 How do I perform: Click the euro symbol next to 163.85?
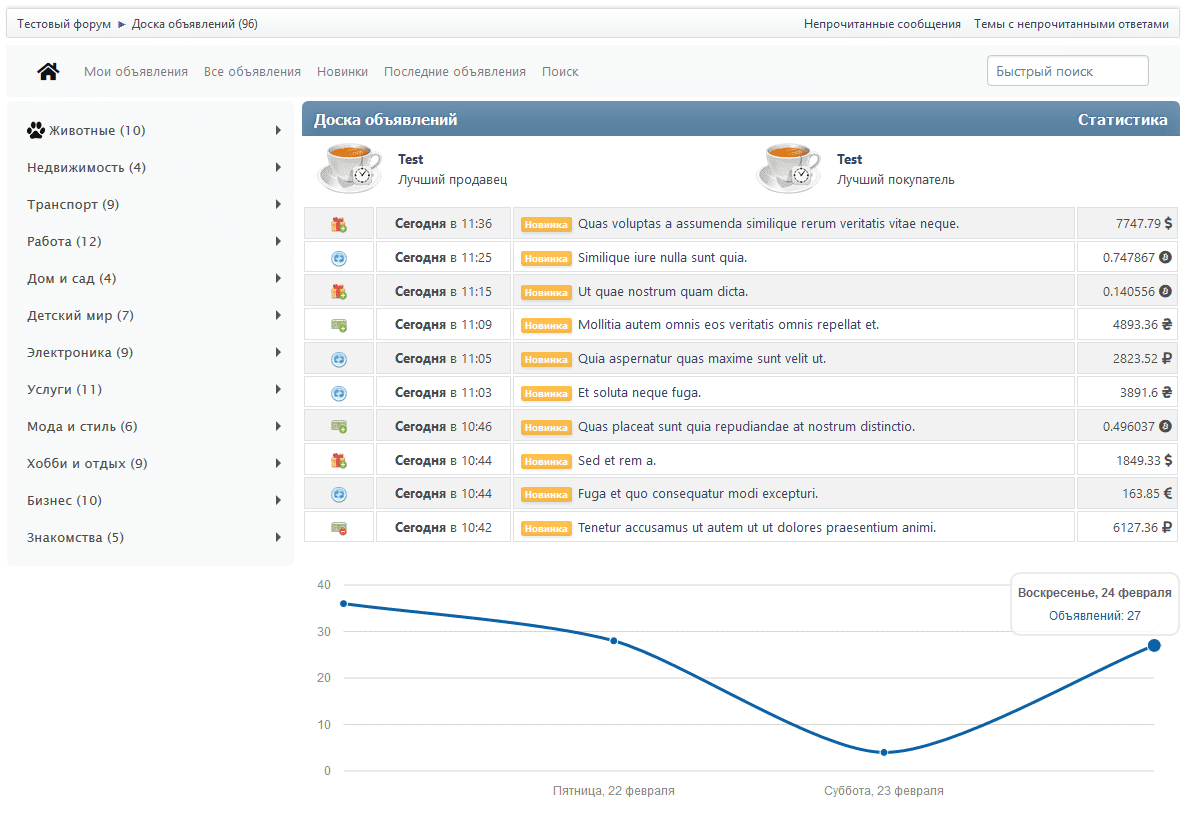tap(1168, 494)
